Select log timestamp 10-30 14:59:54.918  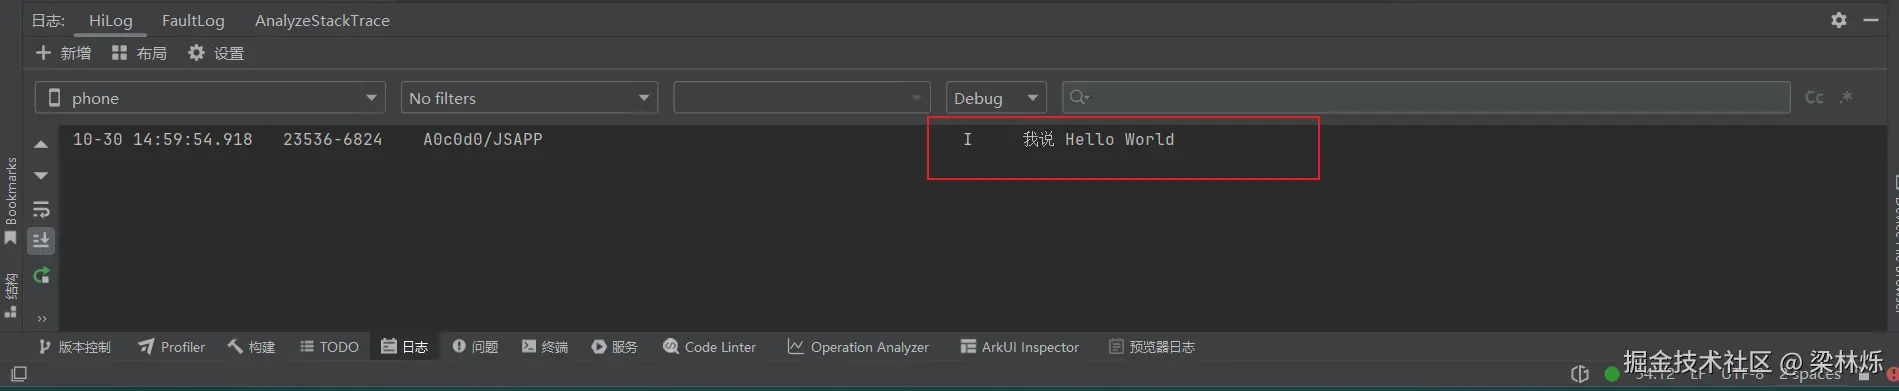click(x=162, y=139)
